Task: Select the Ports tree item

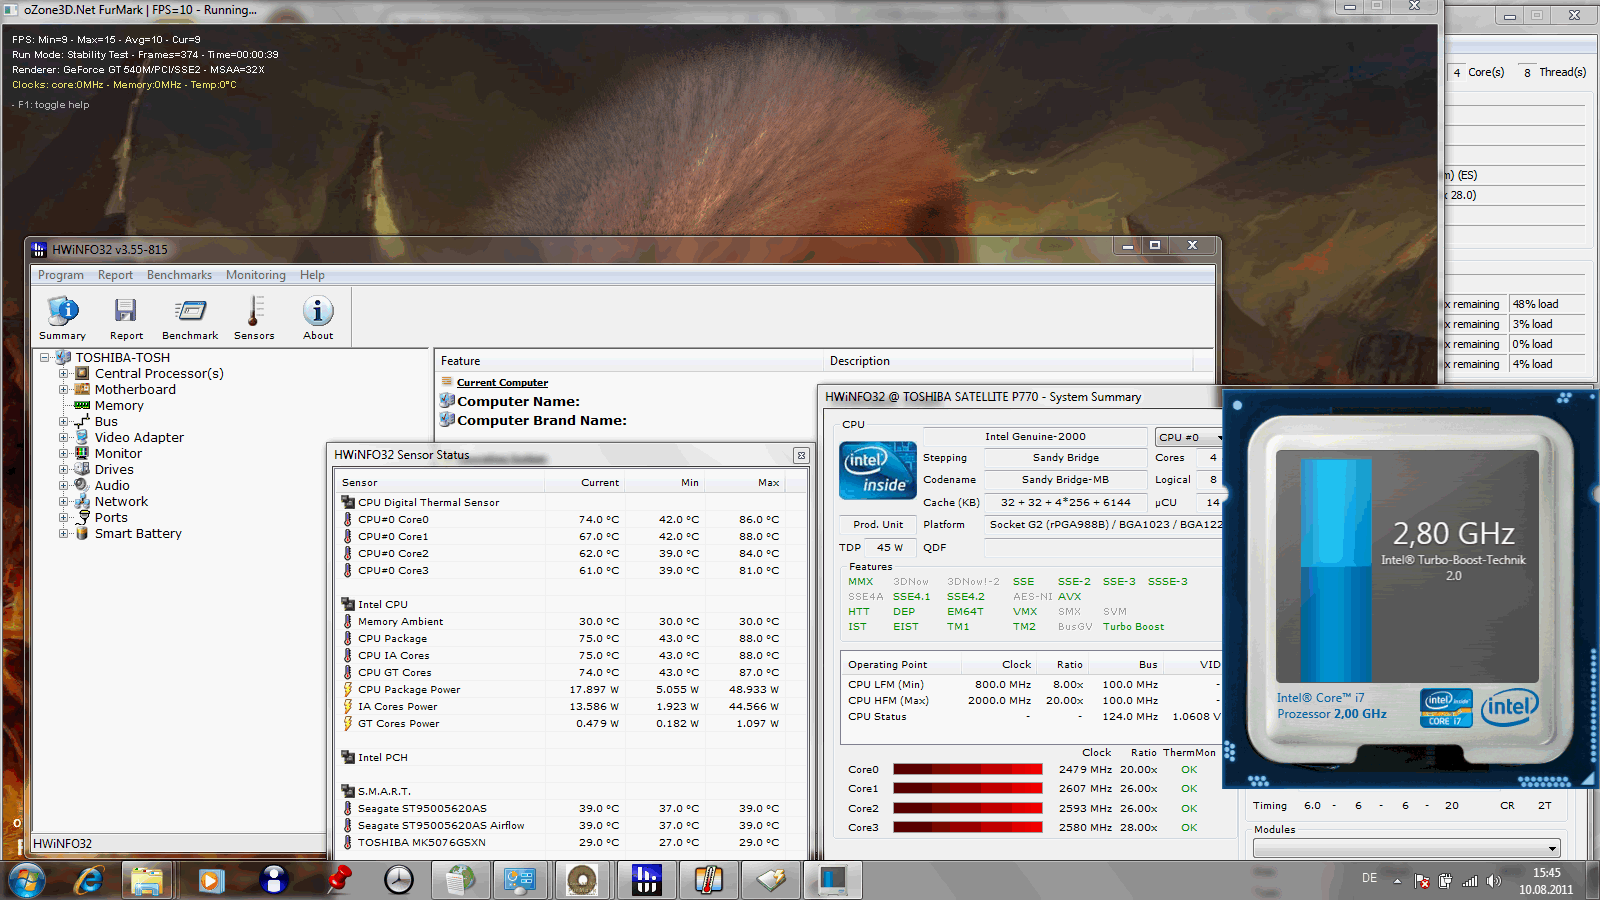Action: [111, 517]
